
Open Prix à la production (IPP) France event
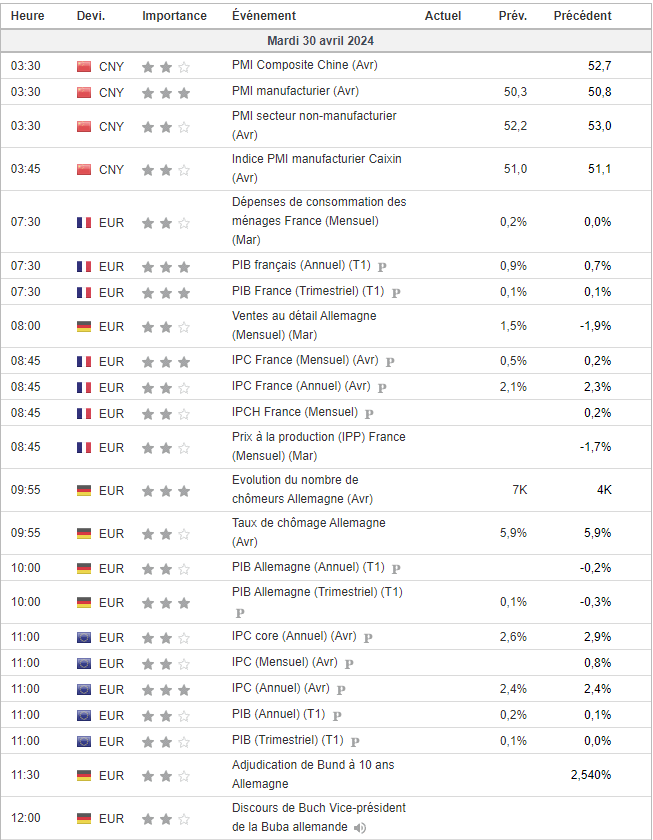point(319,446)
